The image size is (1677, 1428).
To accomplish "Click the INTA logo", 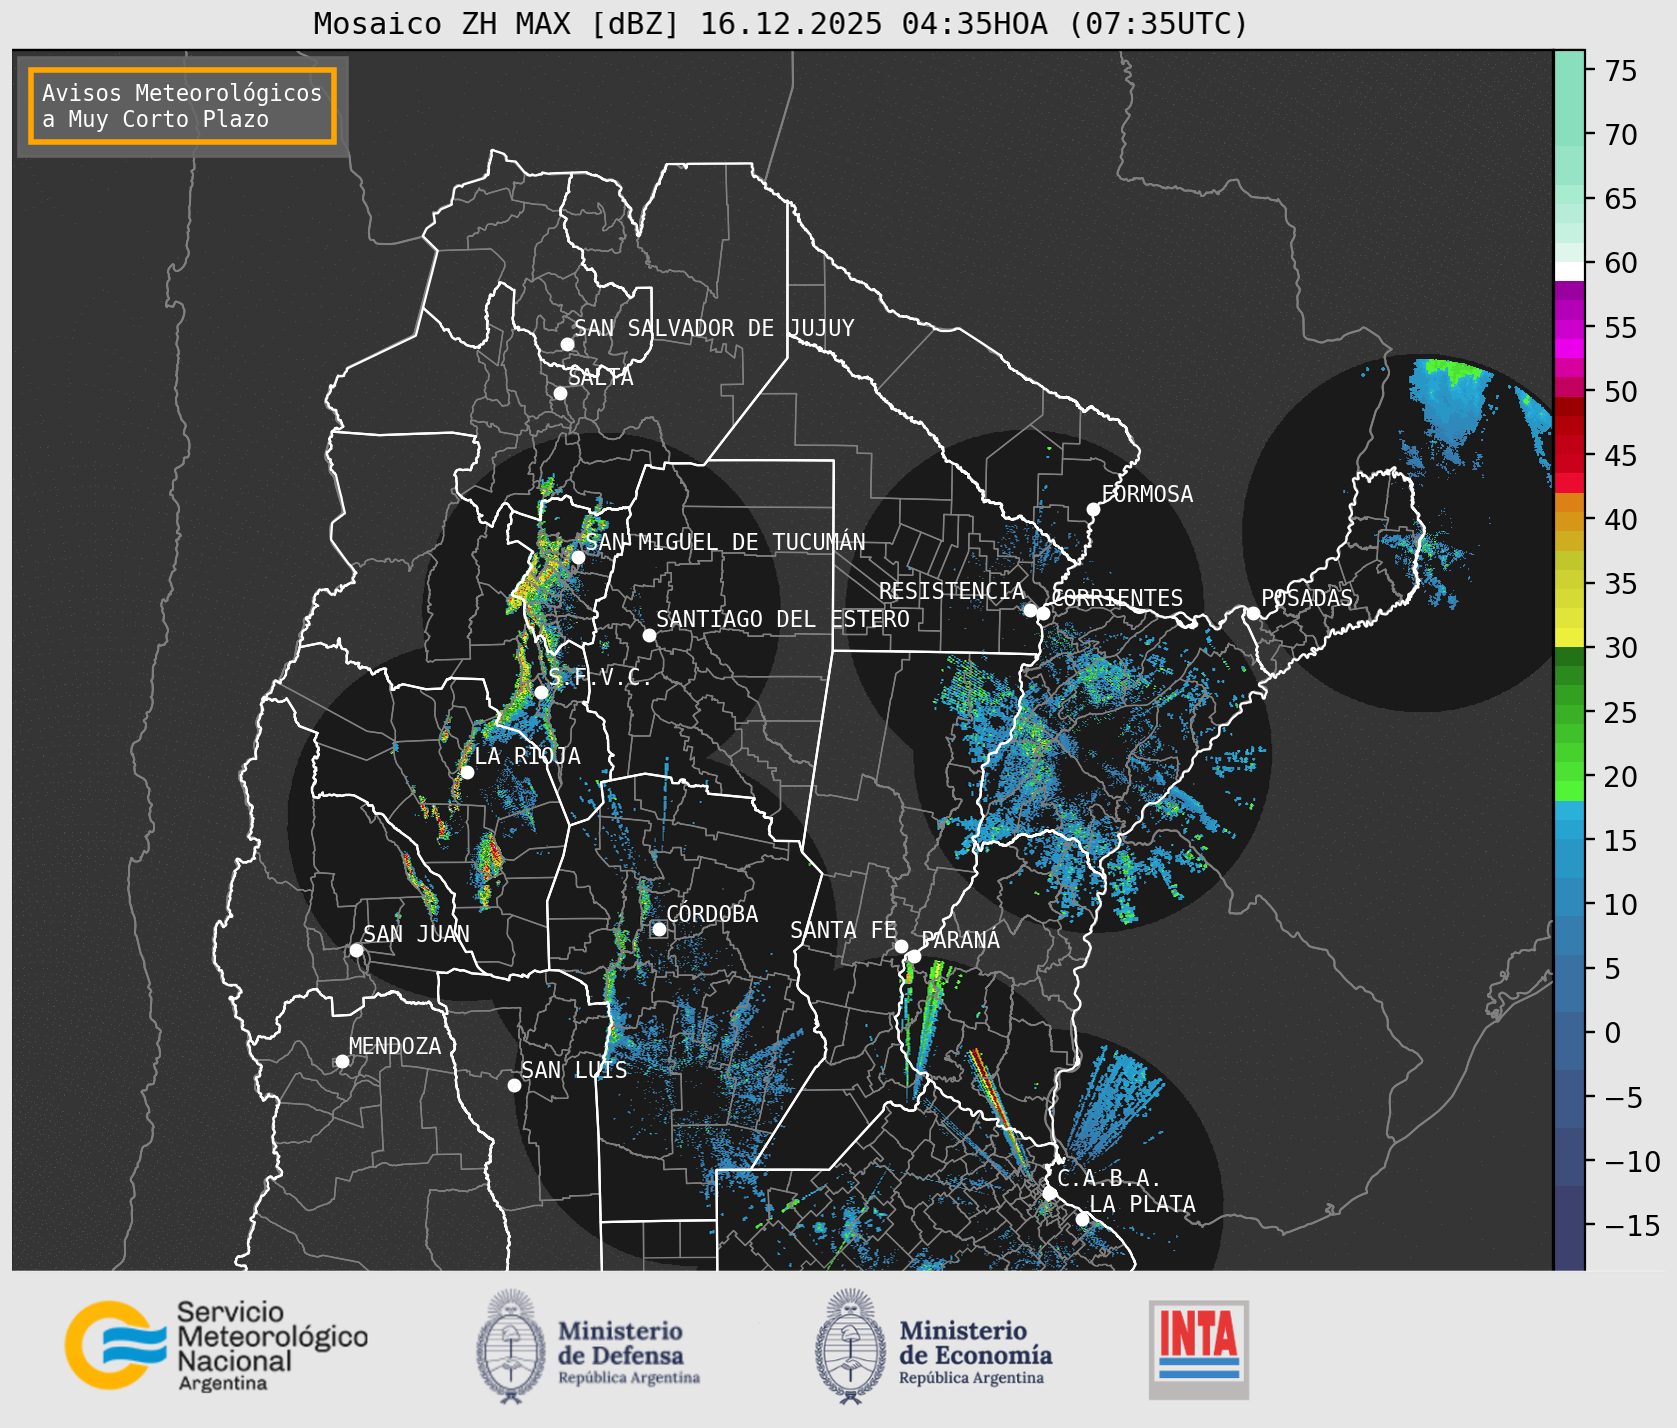I will [x=1198, y=1349].
